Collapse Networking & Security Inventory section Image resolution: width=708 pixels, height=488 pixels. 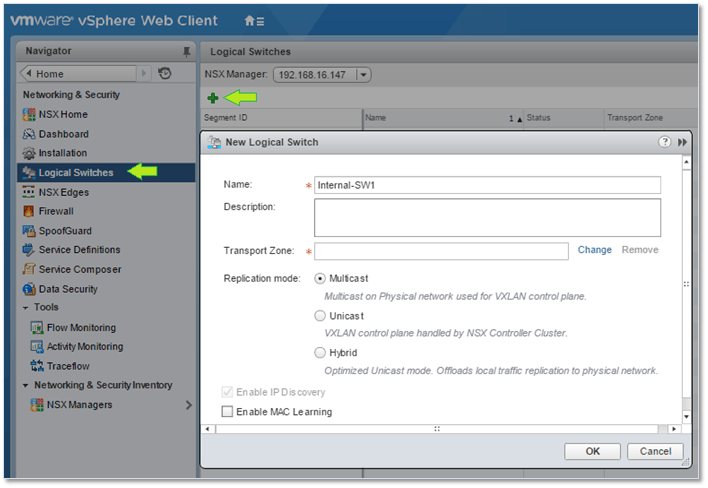click(x=26, y=386)
